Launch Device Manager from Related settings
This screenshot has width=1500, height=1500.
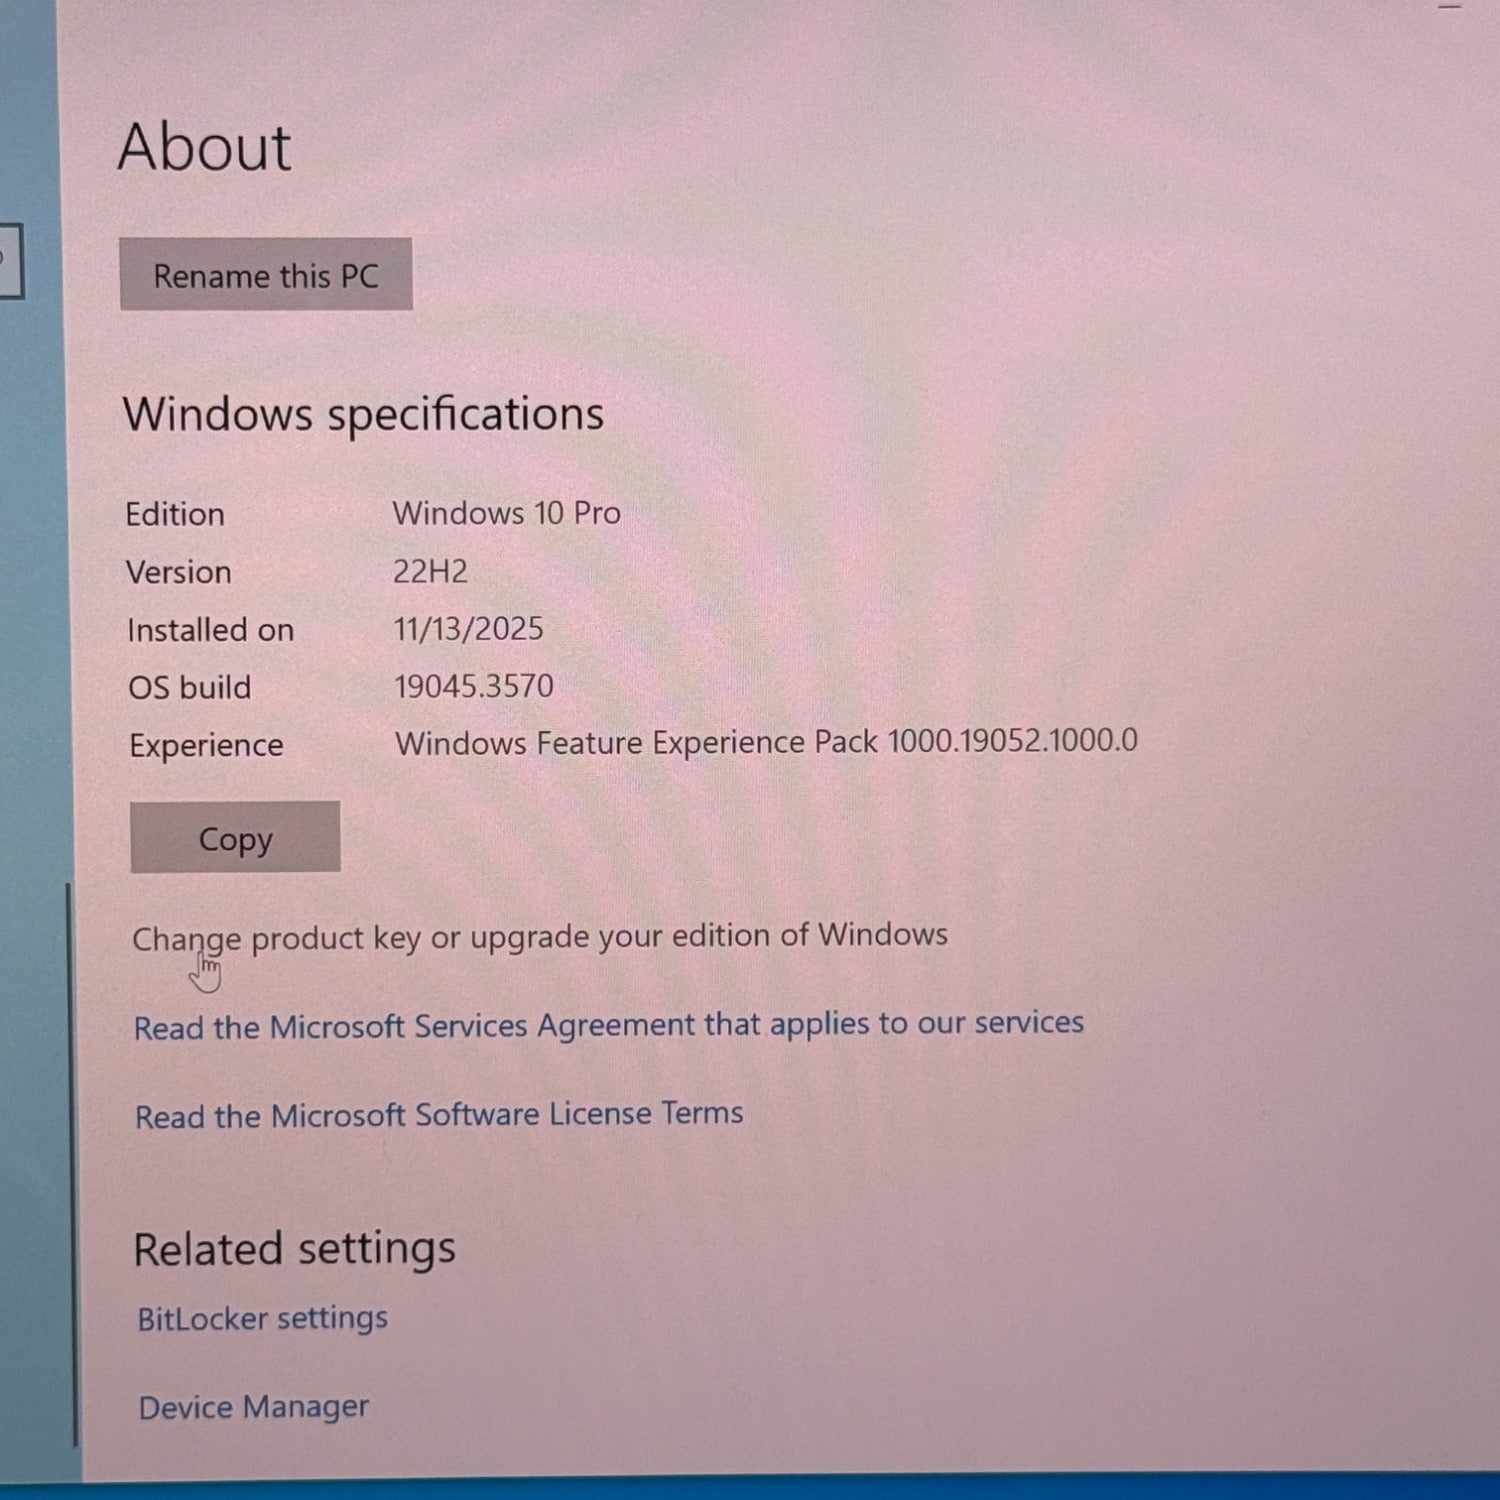[x=253, y=1407]
